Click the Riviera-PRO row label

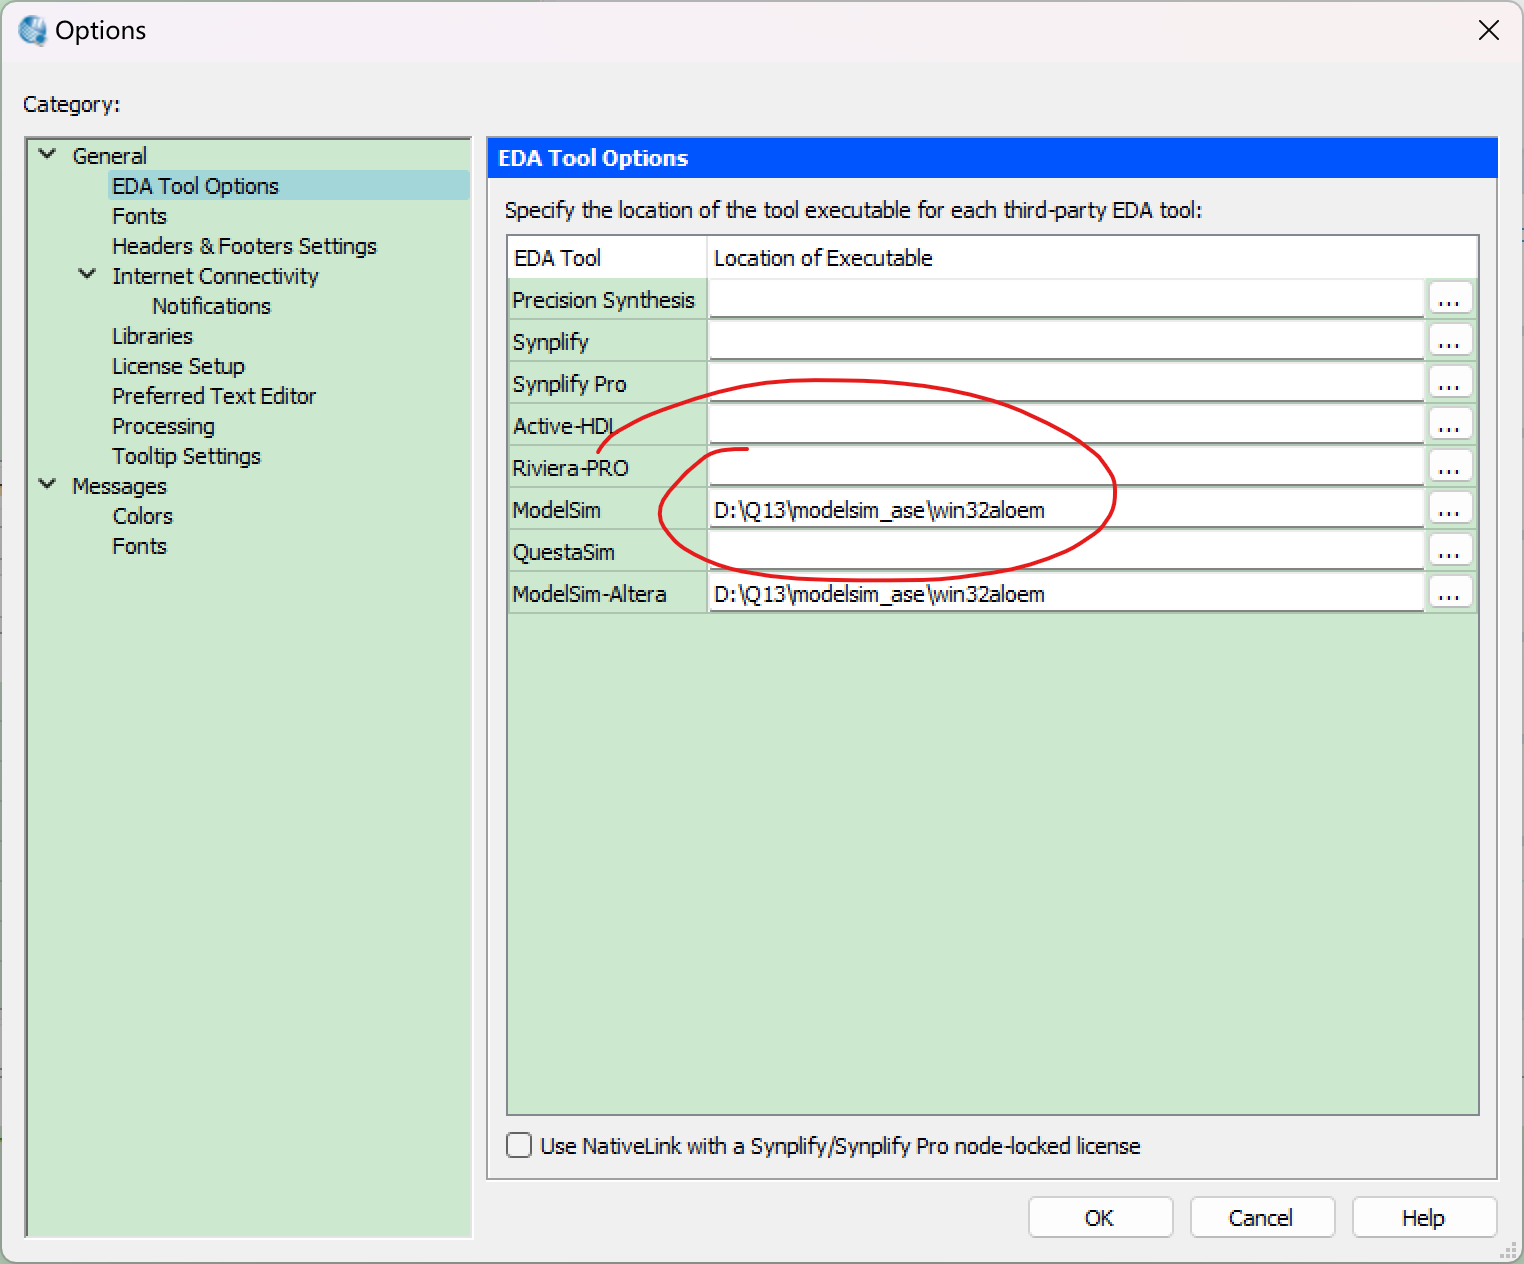[x=570, y=468]
